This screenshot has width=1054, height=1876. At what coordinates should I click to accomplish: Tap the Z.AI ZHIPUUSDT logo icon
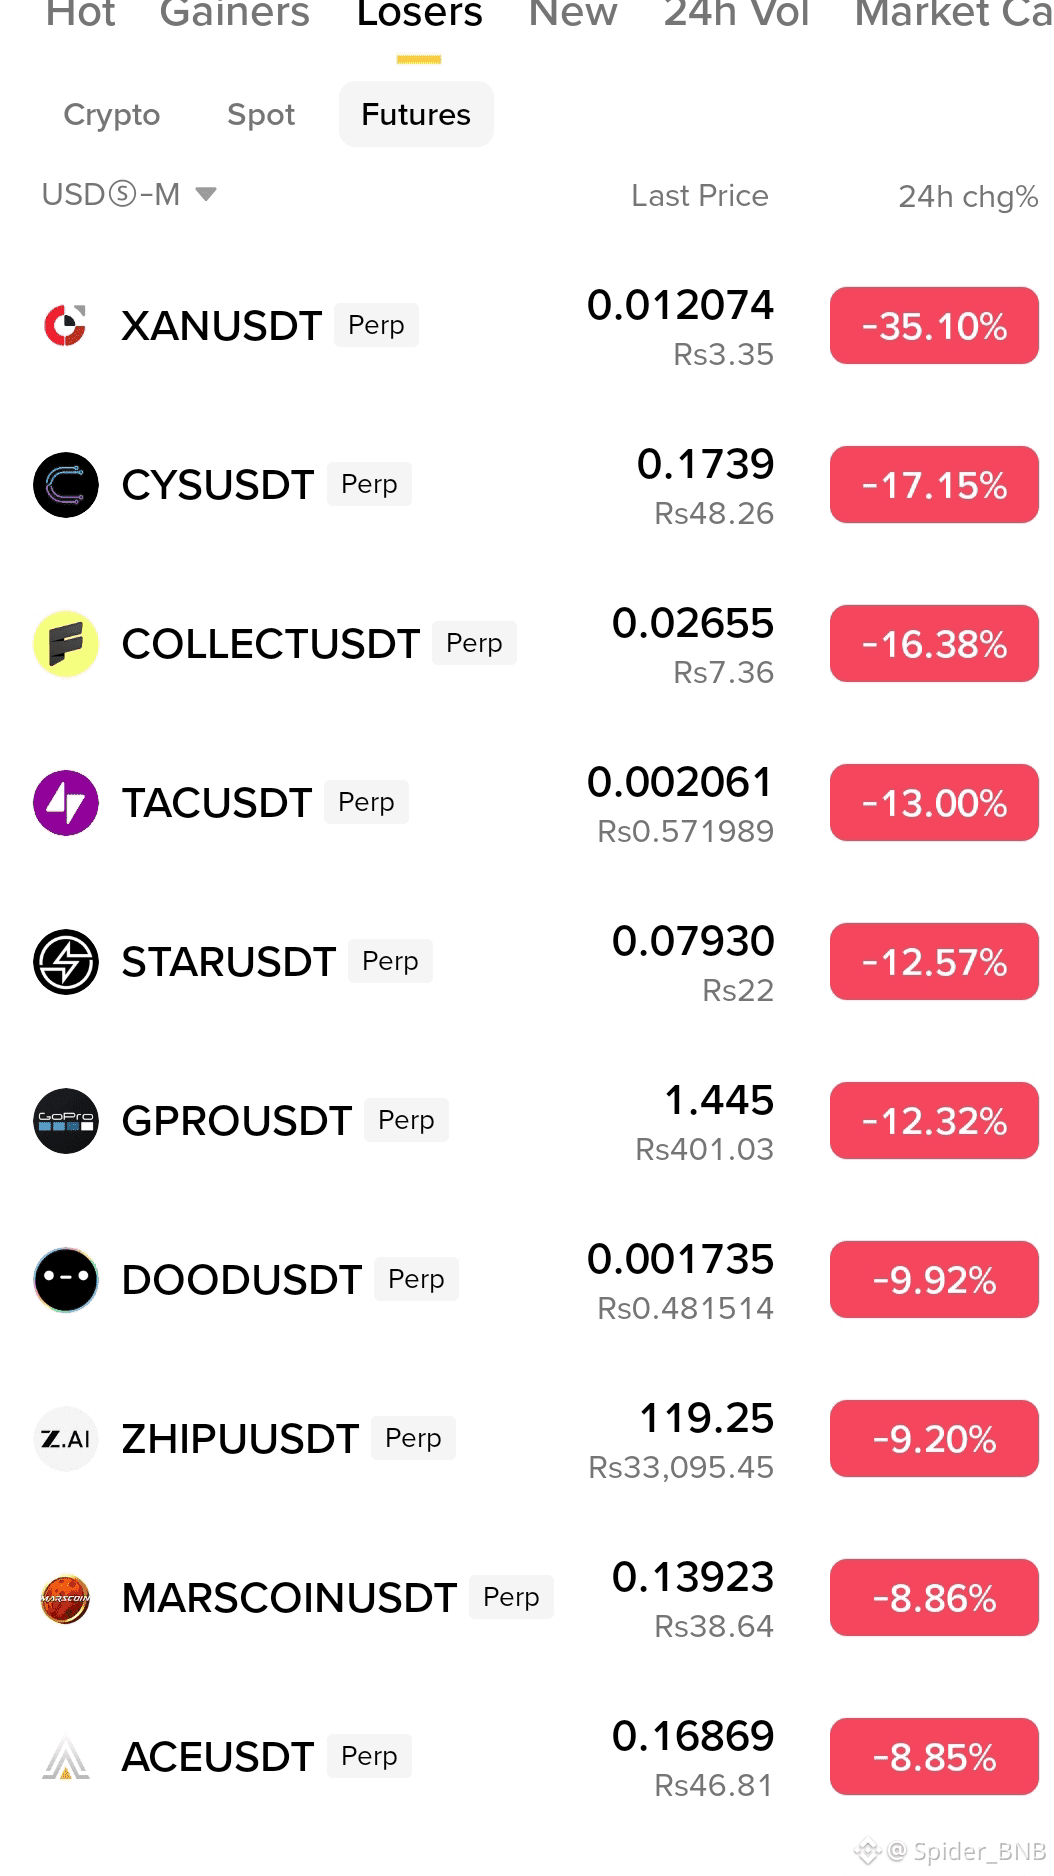pyautogui.click(x=66, y=1439)
